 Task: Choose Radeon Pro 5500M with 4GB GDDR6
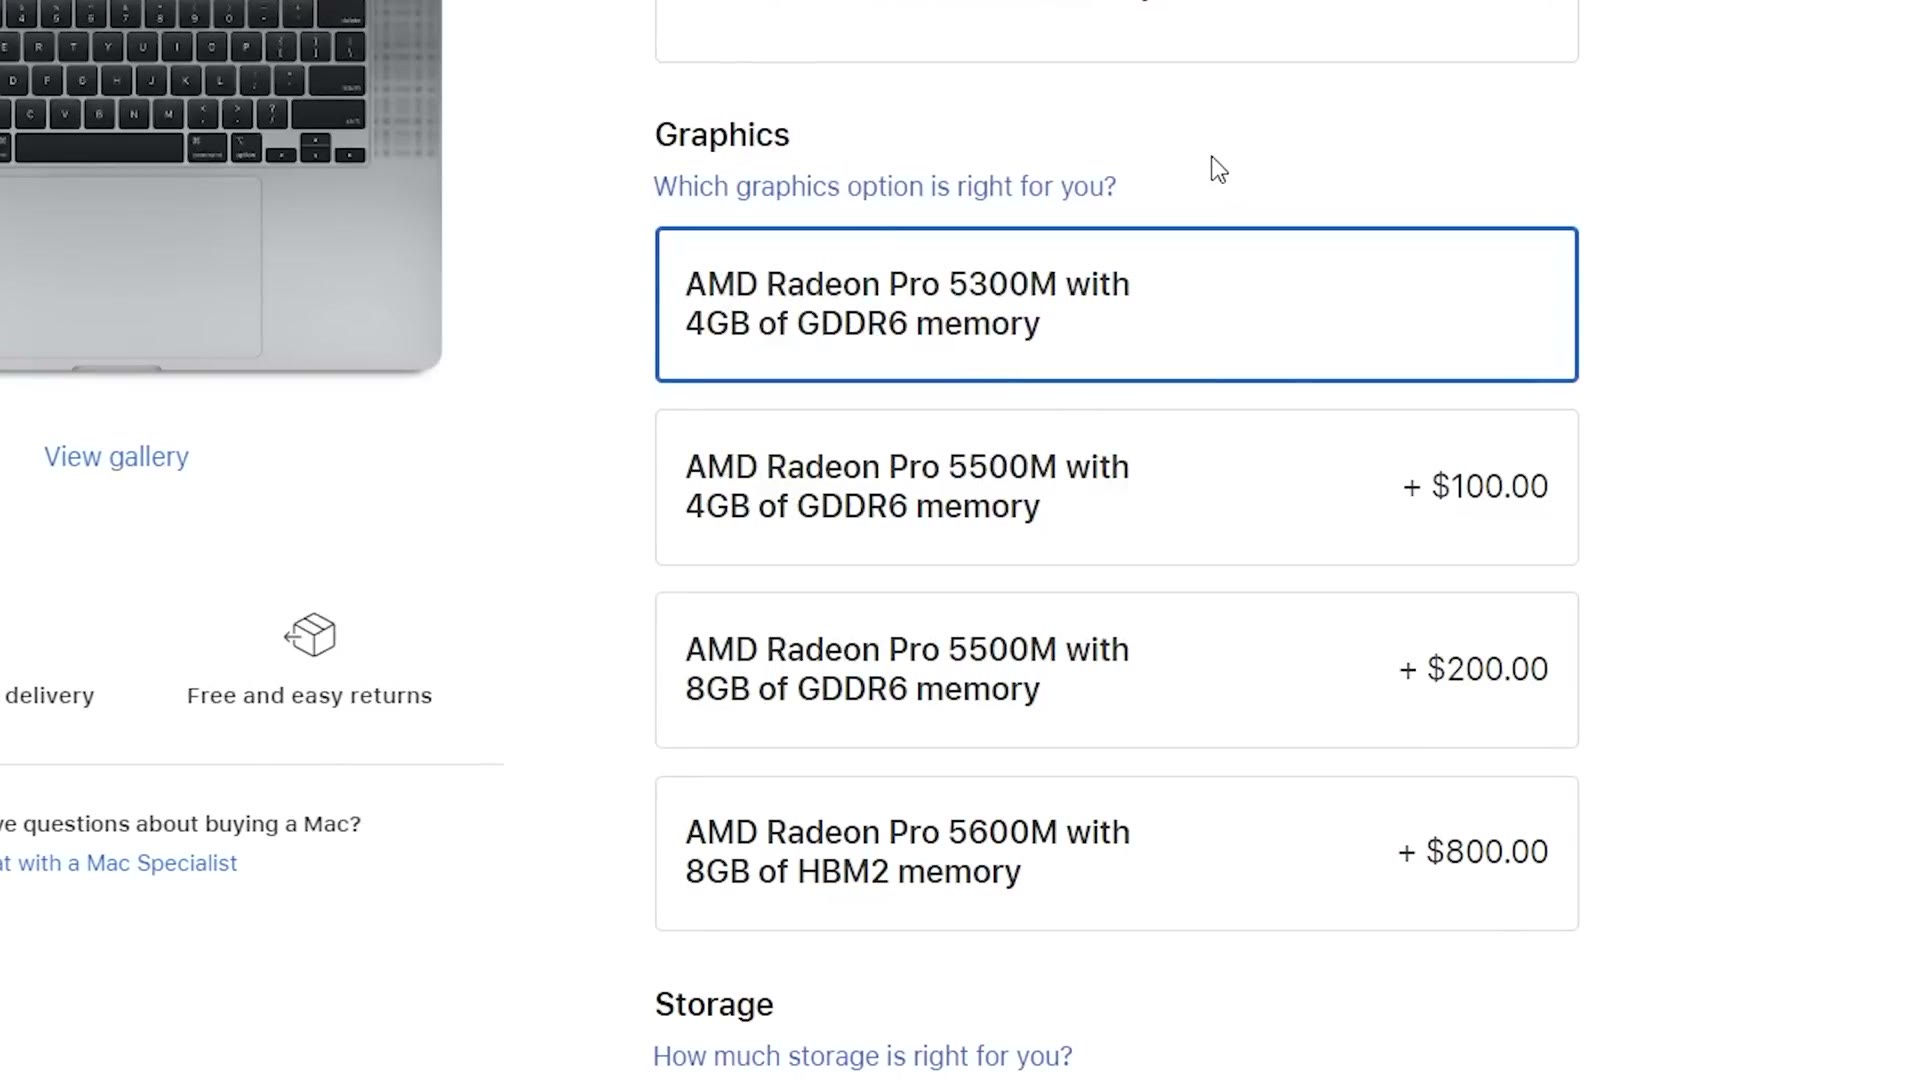[x=1116, y=487]
